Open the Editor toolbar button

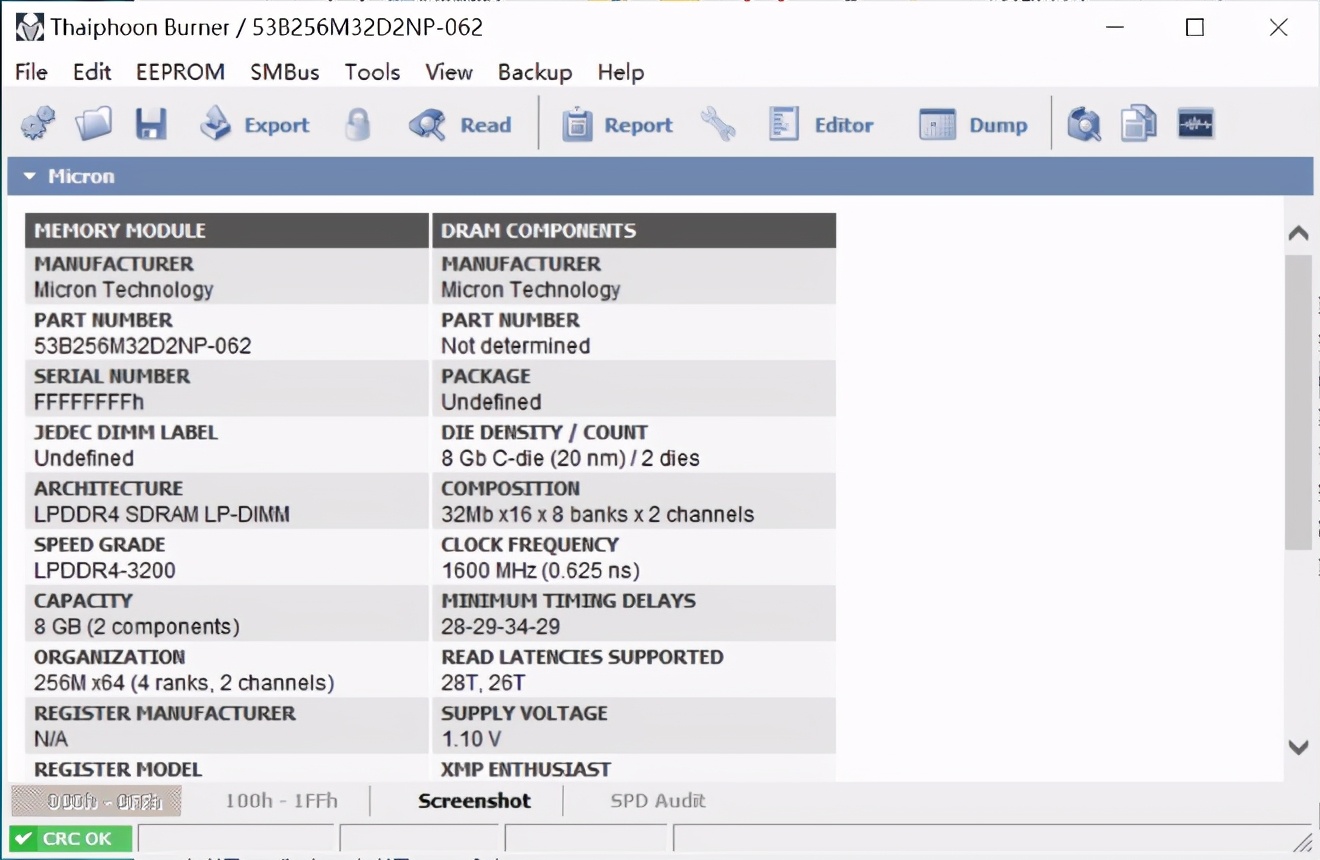[x=821, y=125]
